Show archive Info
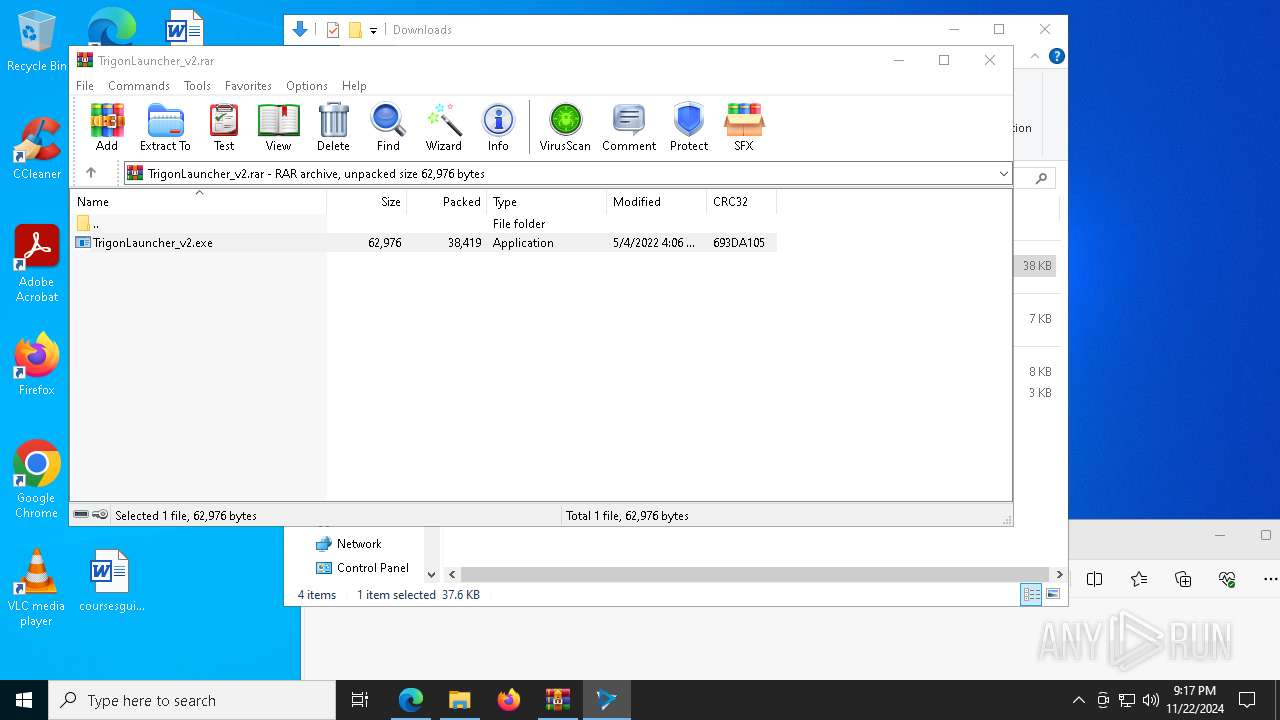1280x720 pixels. point(498,127)
